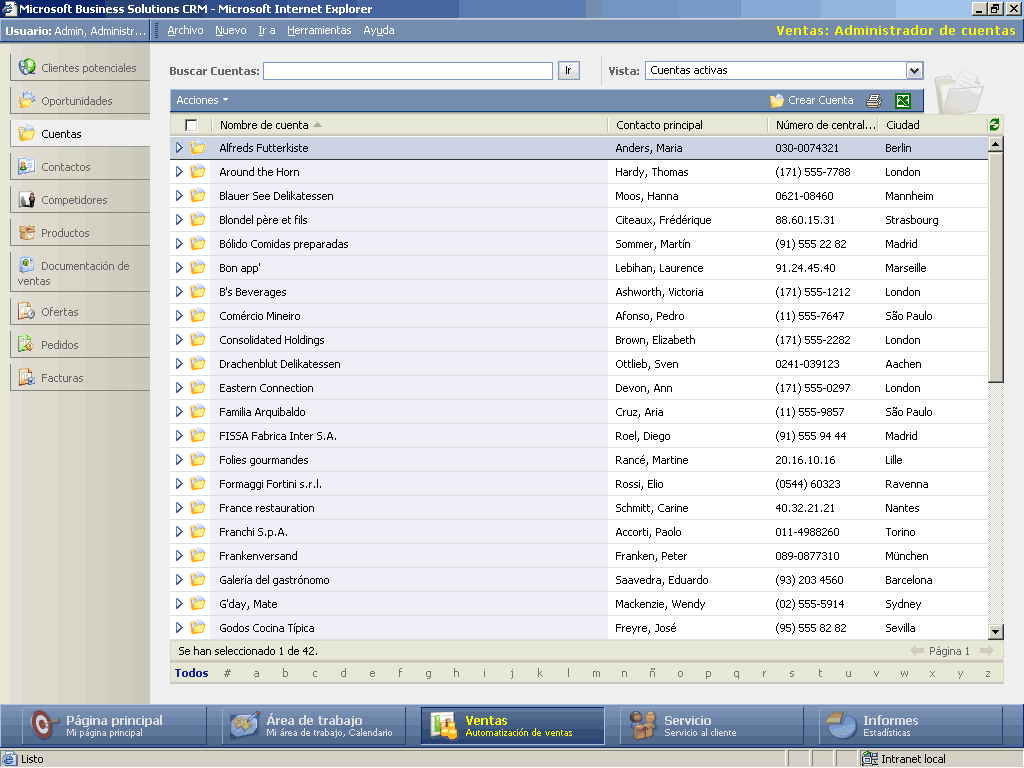Image resolution: width=1024 pixels, height=768 pixels.
Task: Expand the Blondel père et fils row
Action: pyautogui.click(x=179, y=220)
